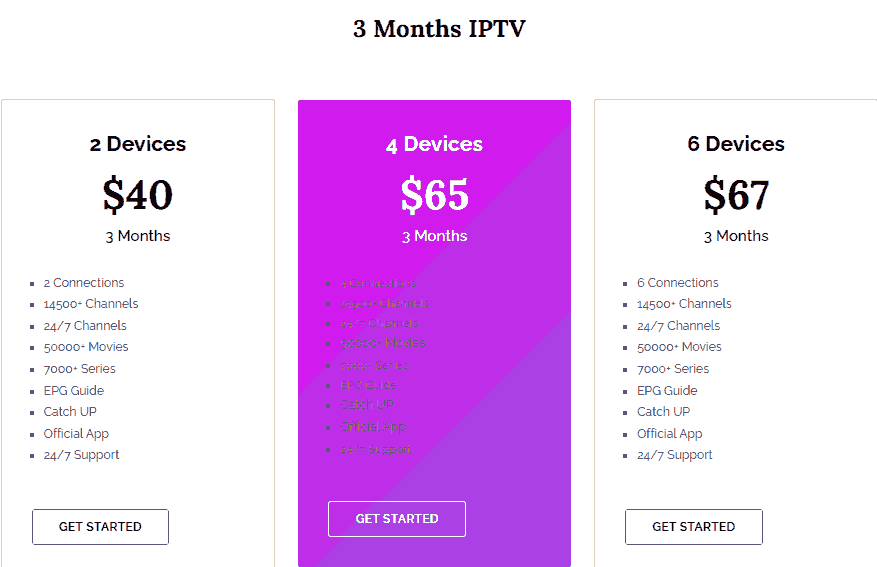Click '2 Connections' feature item
This screenshot has width=877, height=567.
(84, 283)
